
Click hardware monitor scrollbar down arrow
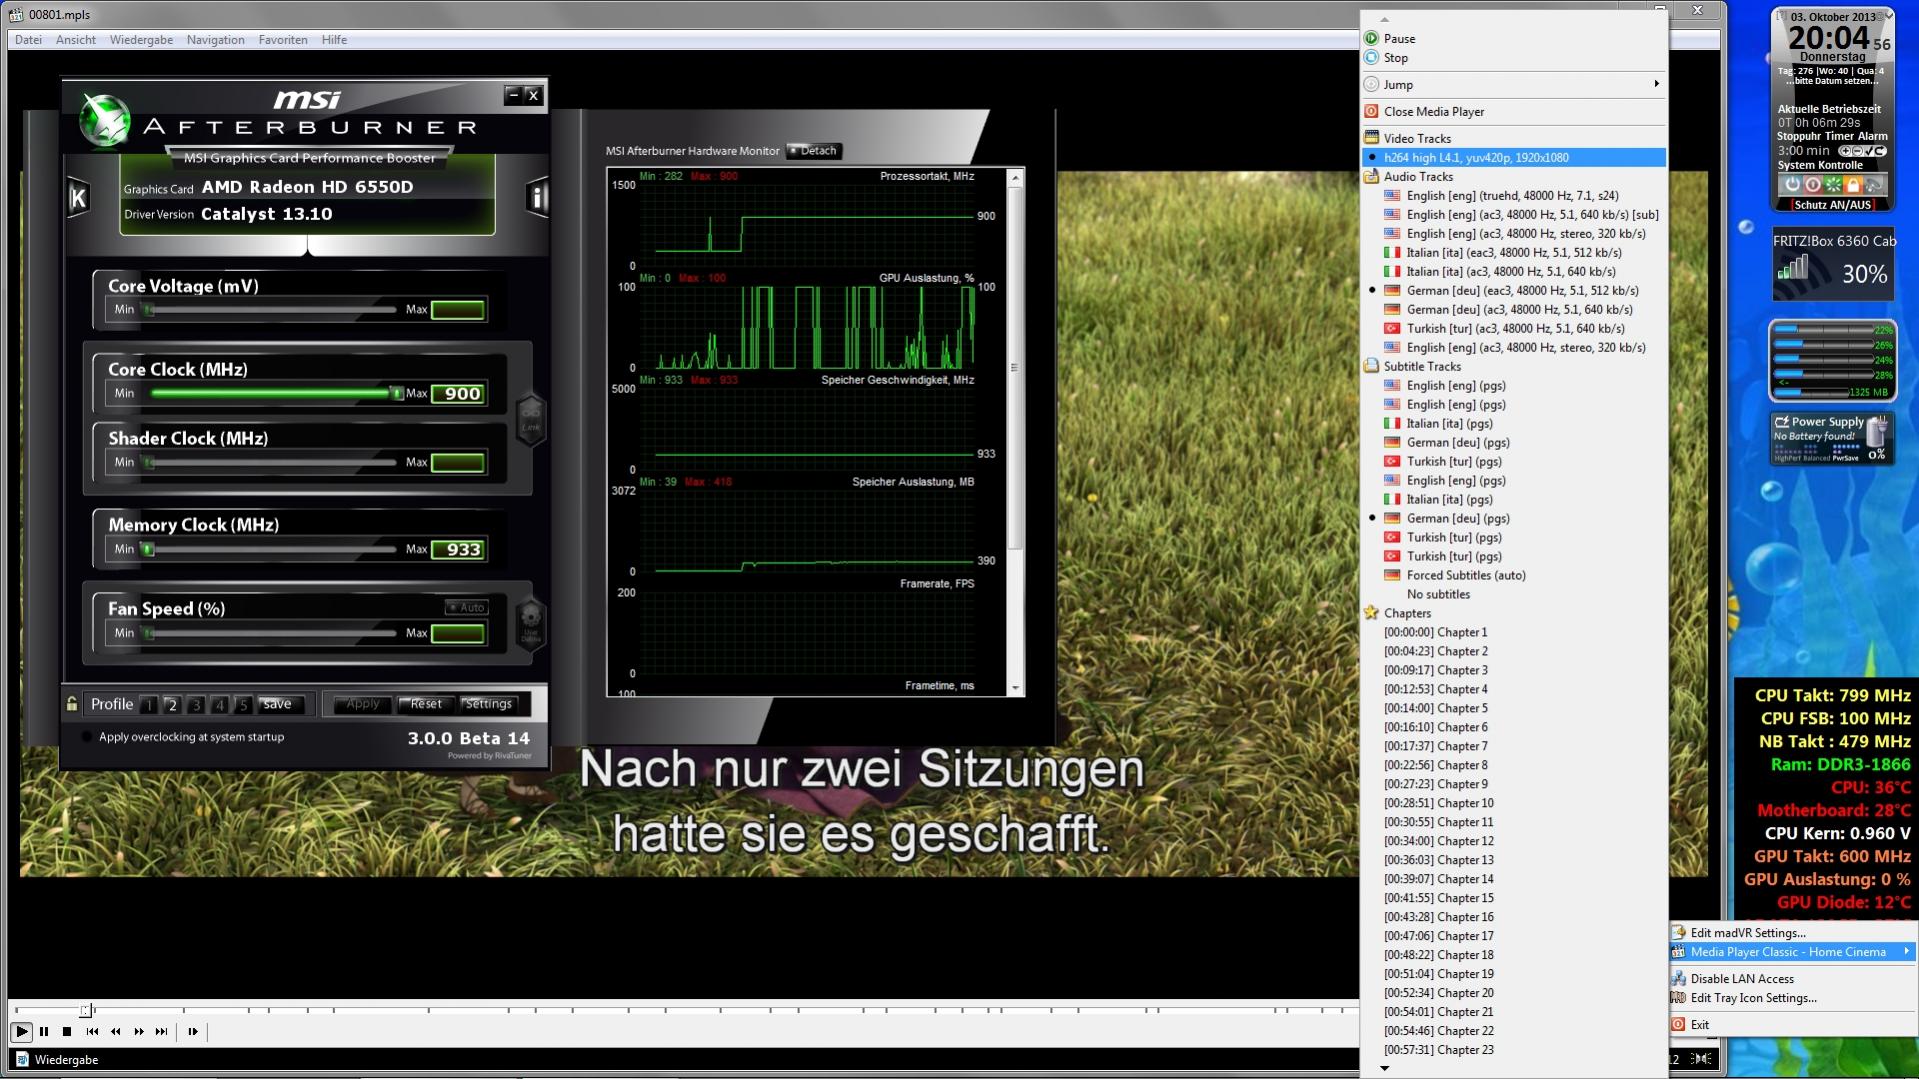pos(1016,688)
